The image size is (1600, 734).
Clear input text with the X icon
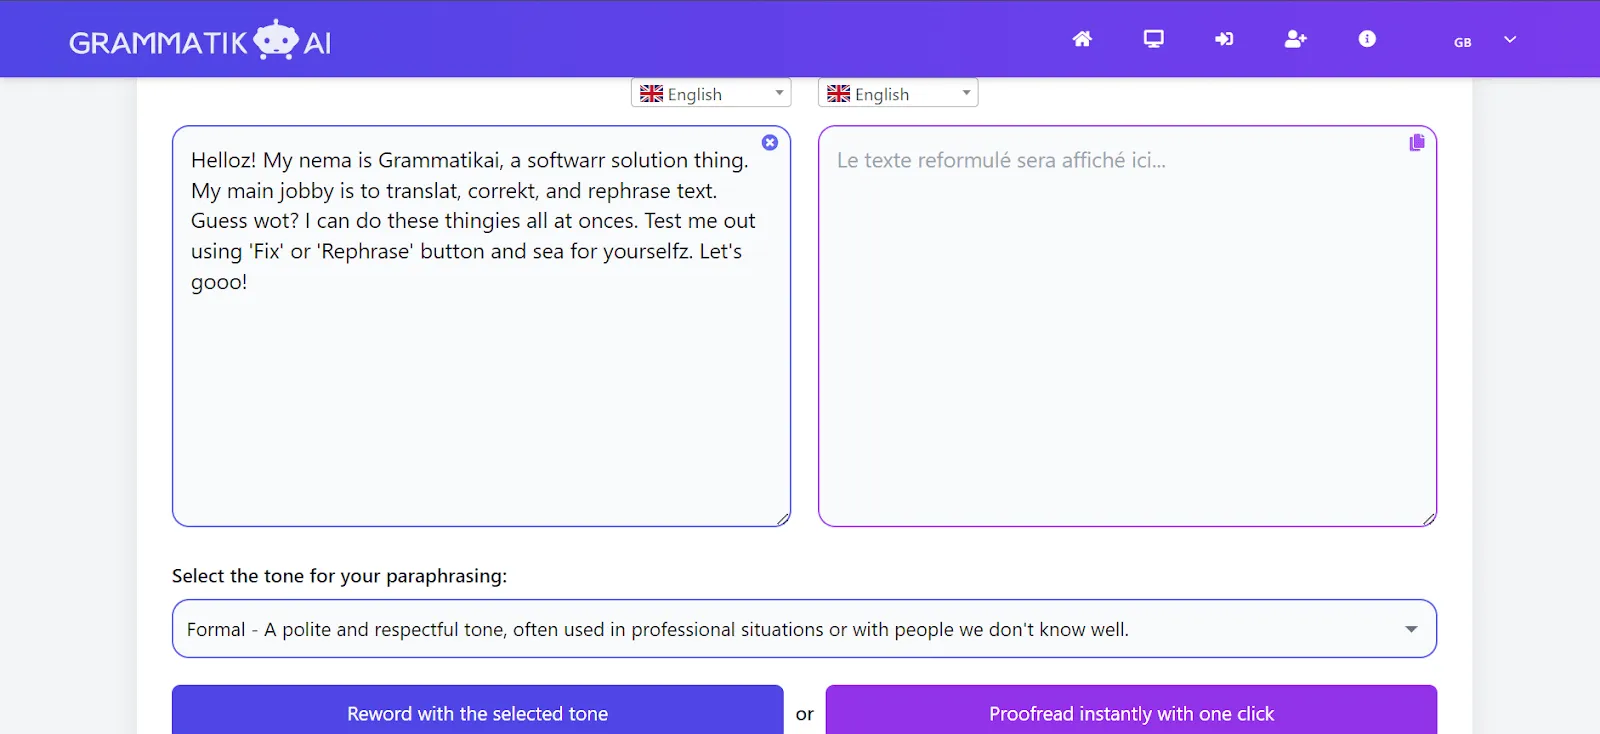770,143
